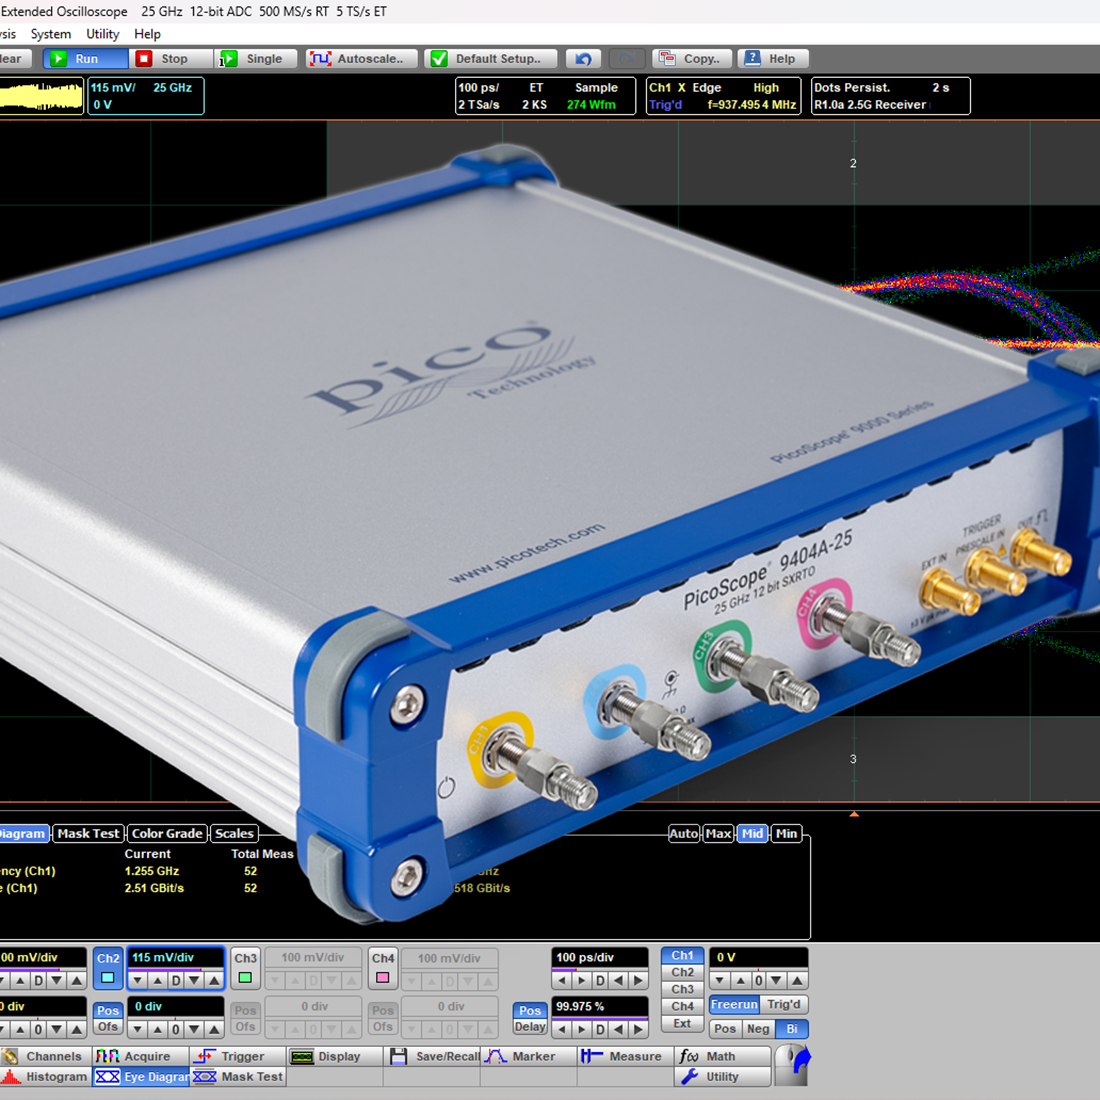The image size is (1100, 1100).
Task: Select the Bi trigger slope
Action: pos(792,1028)
